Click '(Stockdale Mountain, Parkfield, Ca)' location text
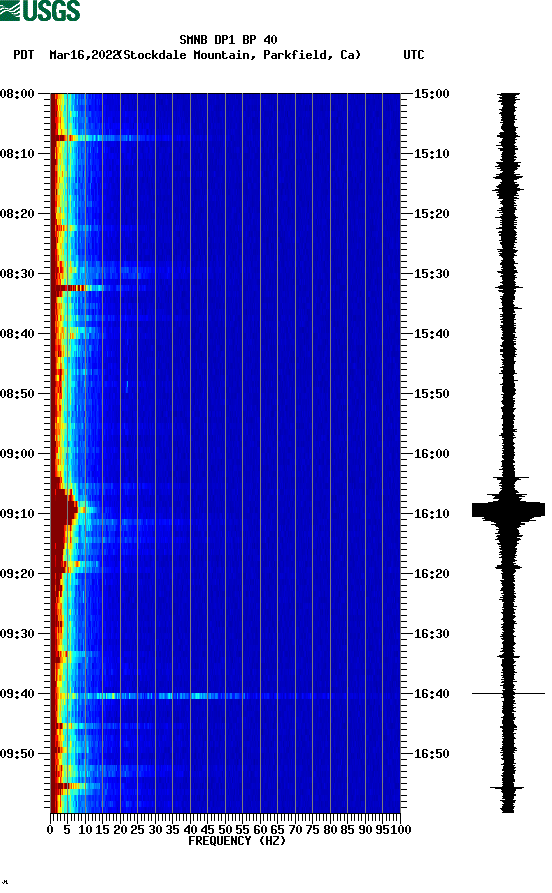This screenshot has height=893, width=552. [239, 55]
